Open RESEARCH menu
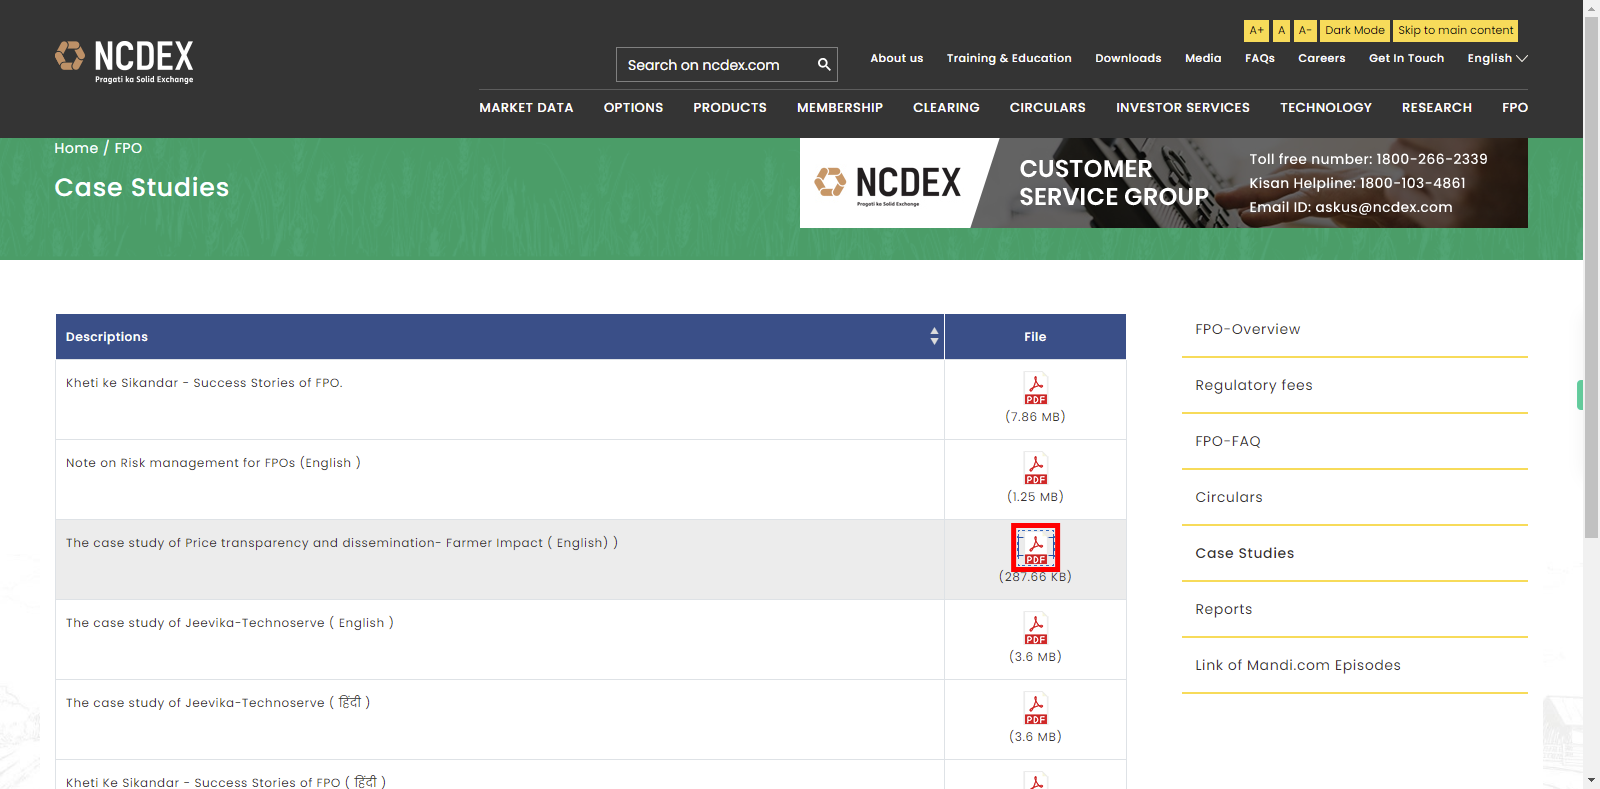 [1437, 107]
